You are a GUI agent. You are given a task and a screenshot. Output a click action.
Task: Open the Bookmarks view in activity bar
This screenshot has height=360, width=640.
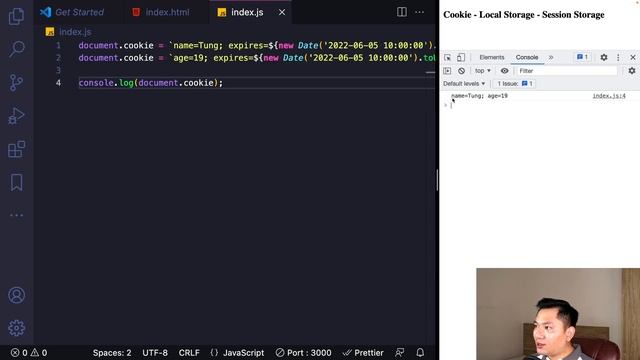point(16,182)
